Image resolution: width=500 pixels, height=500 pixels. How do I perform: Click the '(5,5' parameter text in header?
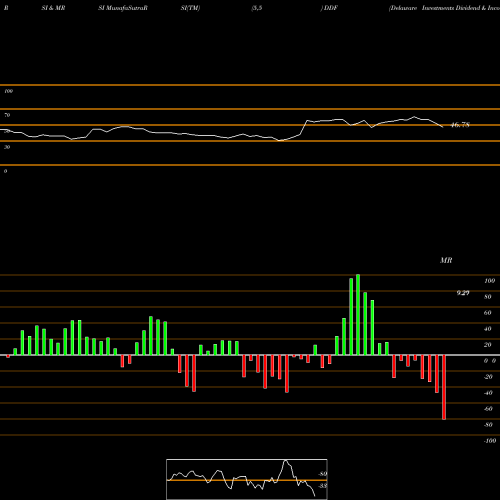[257, 8]
